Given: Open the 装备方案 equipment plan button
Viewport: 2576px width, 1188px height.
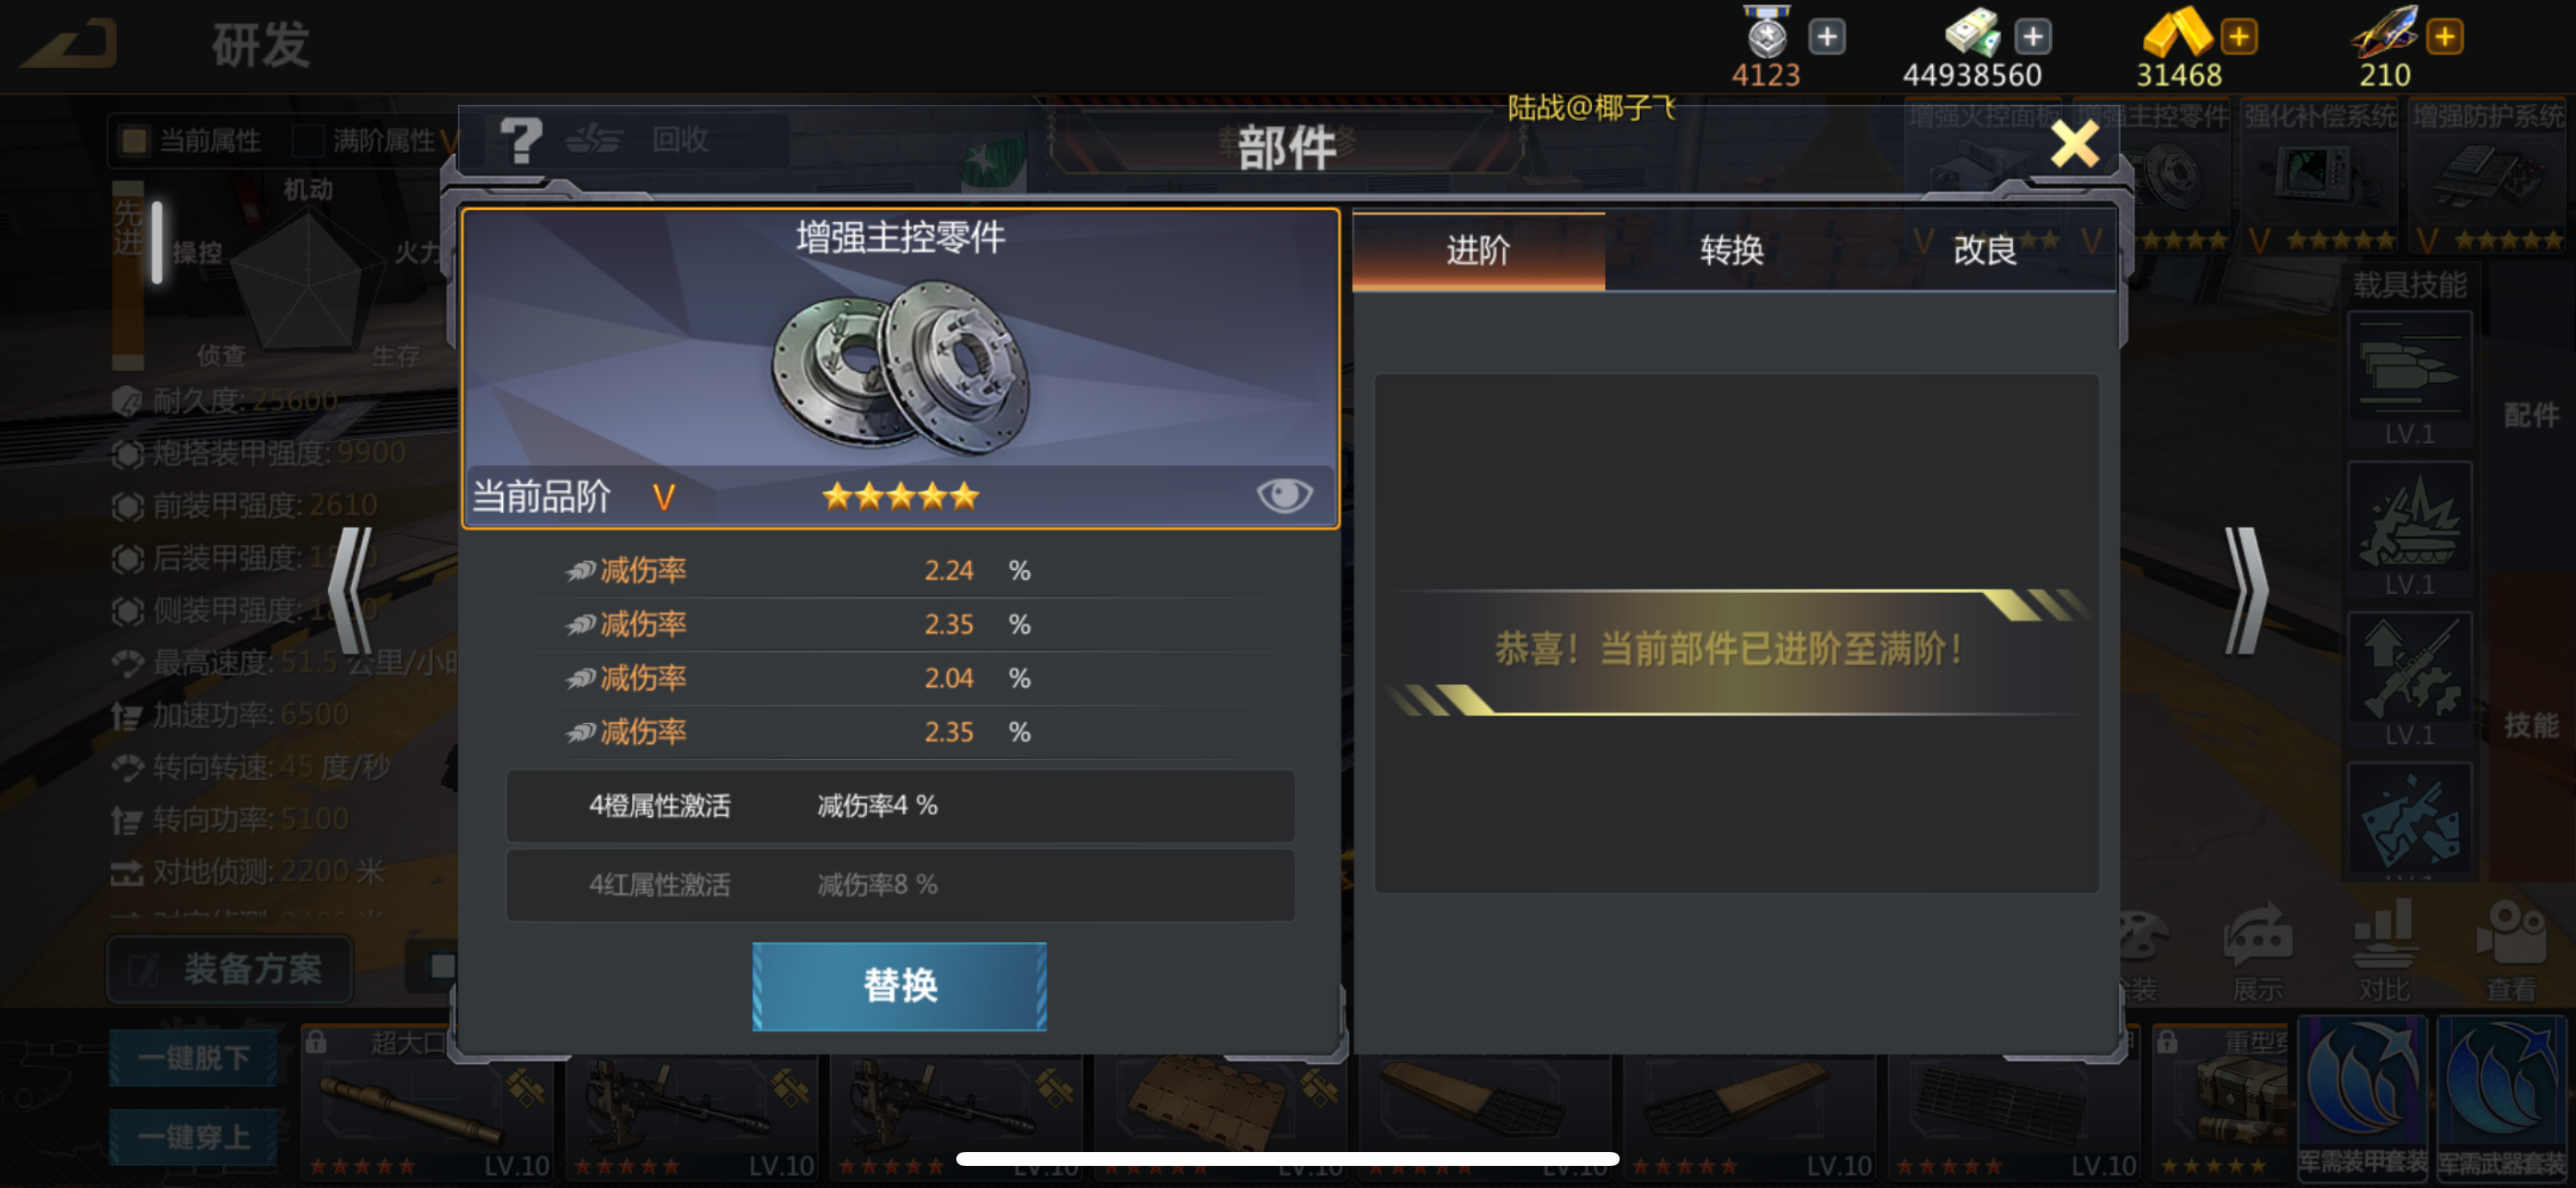Looking at the screenshot, I should pyautogui.click(x=230, y=968).
